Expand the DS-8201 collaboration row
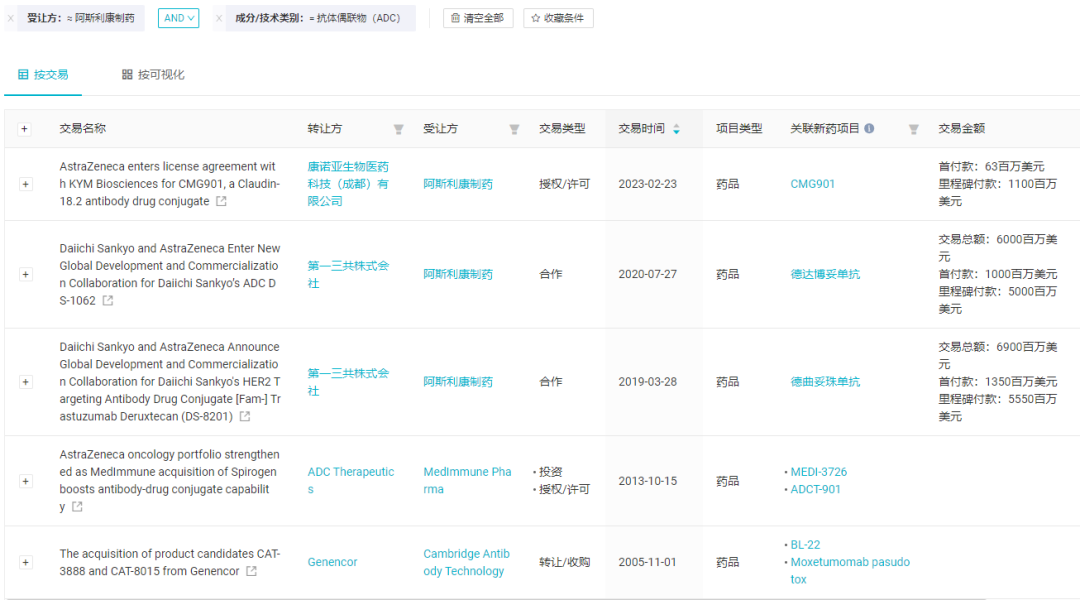1080x600 pixels. pyautogui.click(x=25, y=382)
